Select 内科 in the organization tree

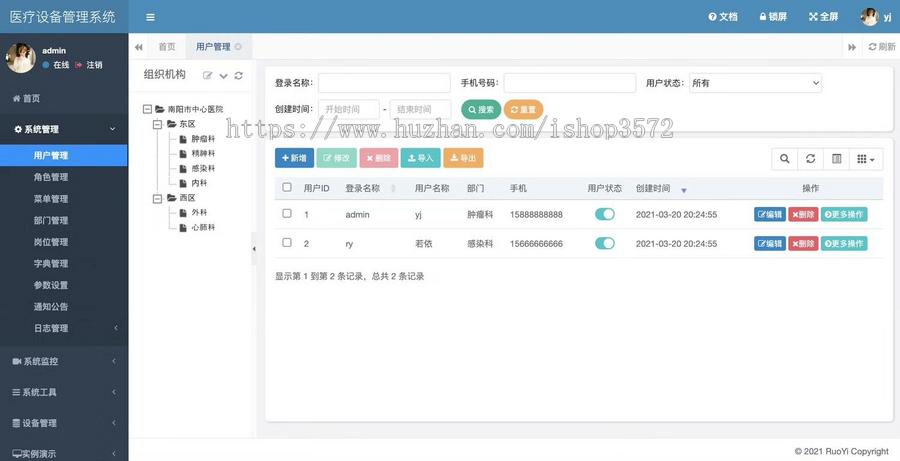click(199, 183)
